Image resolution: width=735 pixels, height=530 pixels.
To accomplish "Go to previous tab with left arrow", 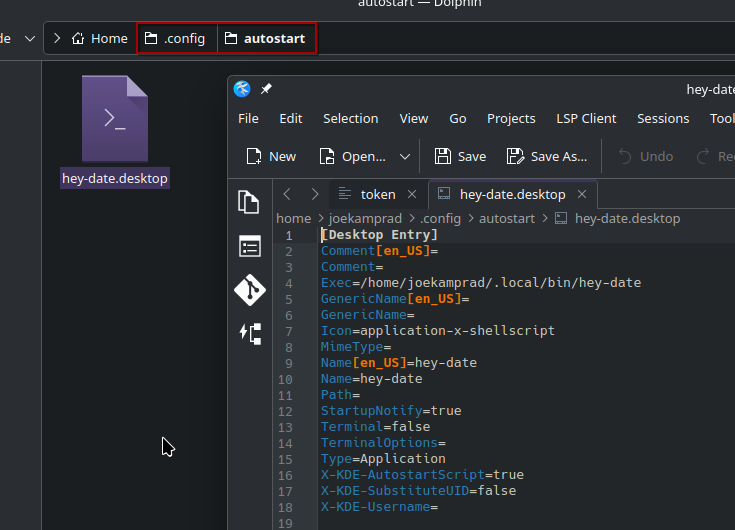I will 287,194.
